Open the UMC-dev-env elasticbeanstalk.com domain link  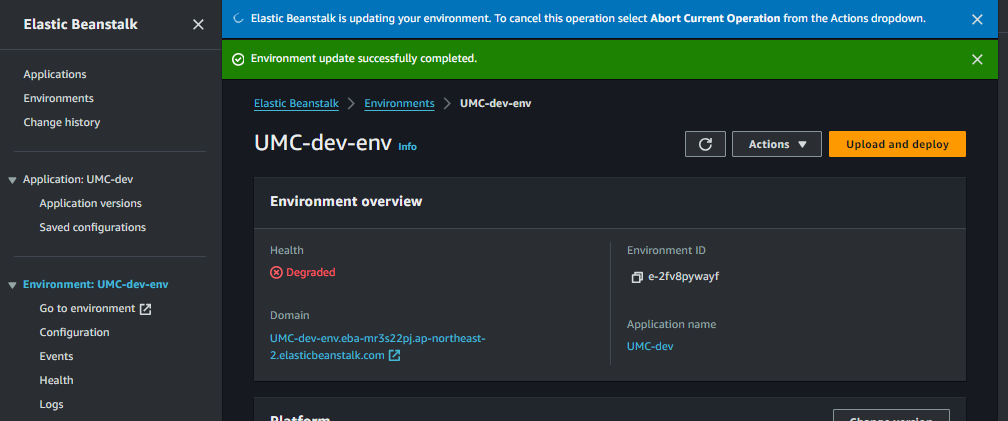tap(377, 346)
